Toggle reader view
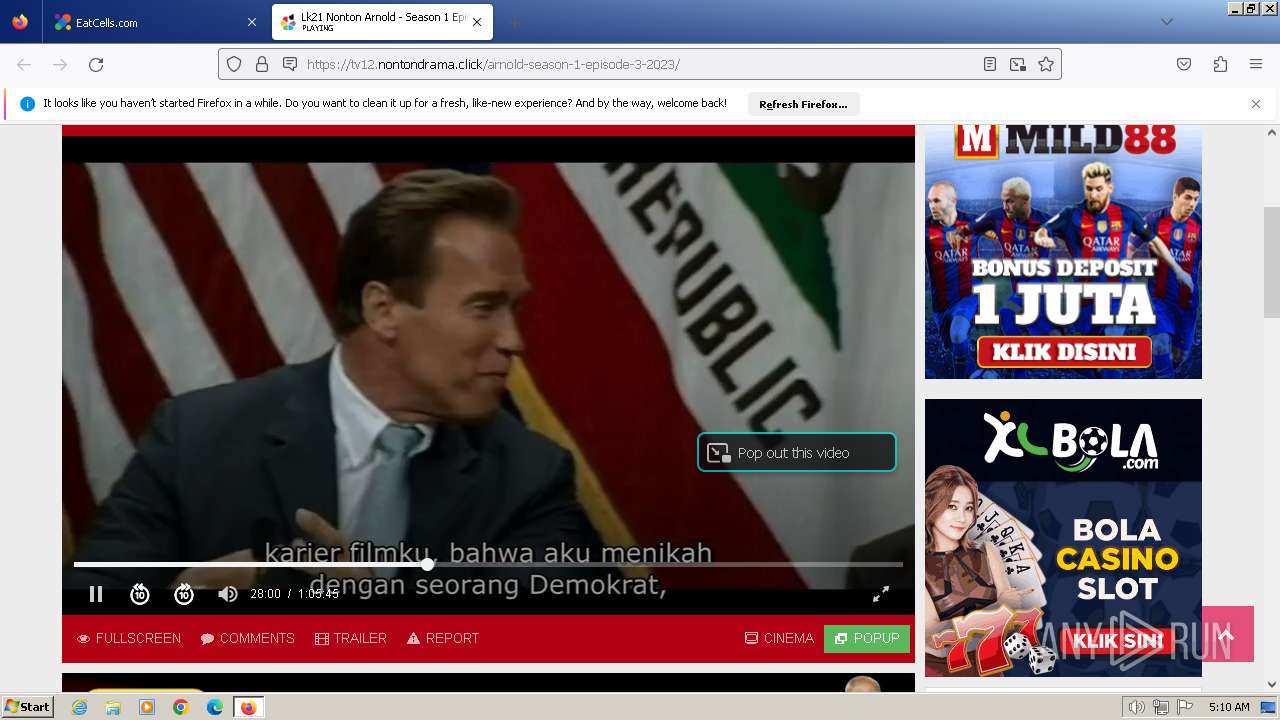 (990, 64)
